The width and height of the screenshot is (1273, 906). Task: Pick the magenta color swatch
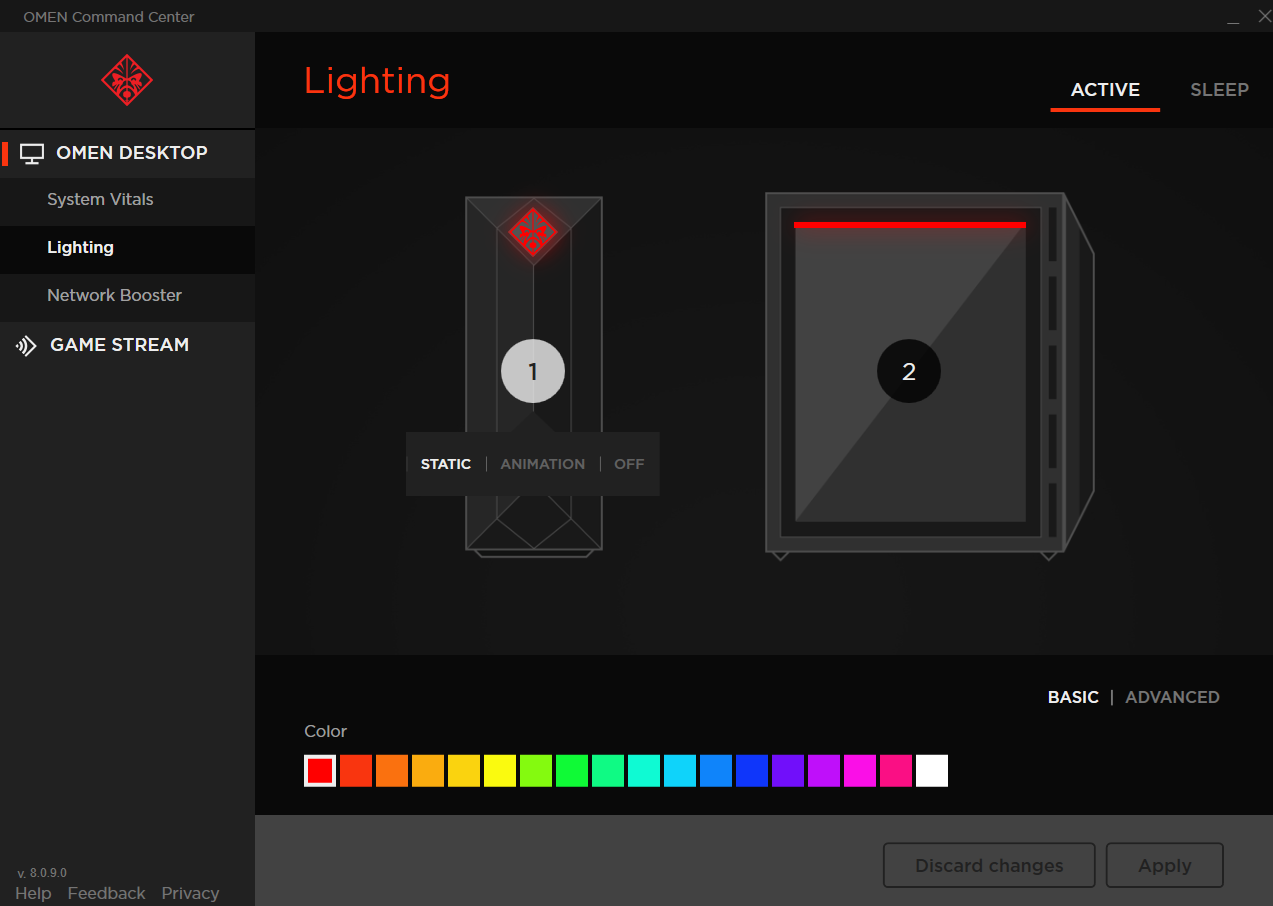tap(860, 771)
